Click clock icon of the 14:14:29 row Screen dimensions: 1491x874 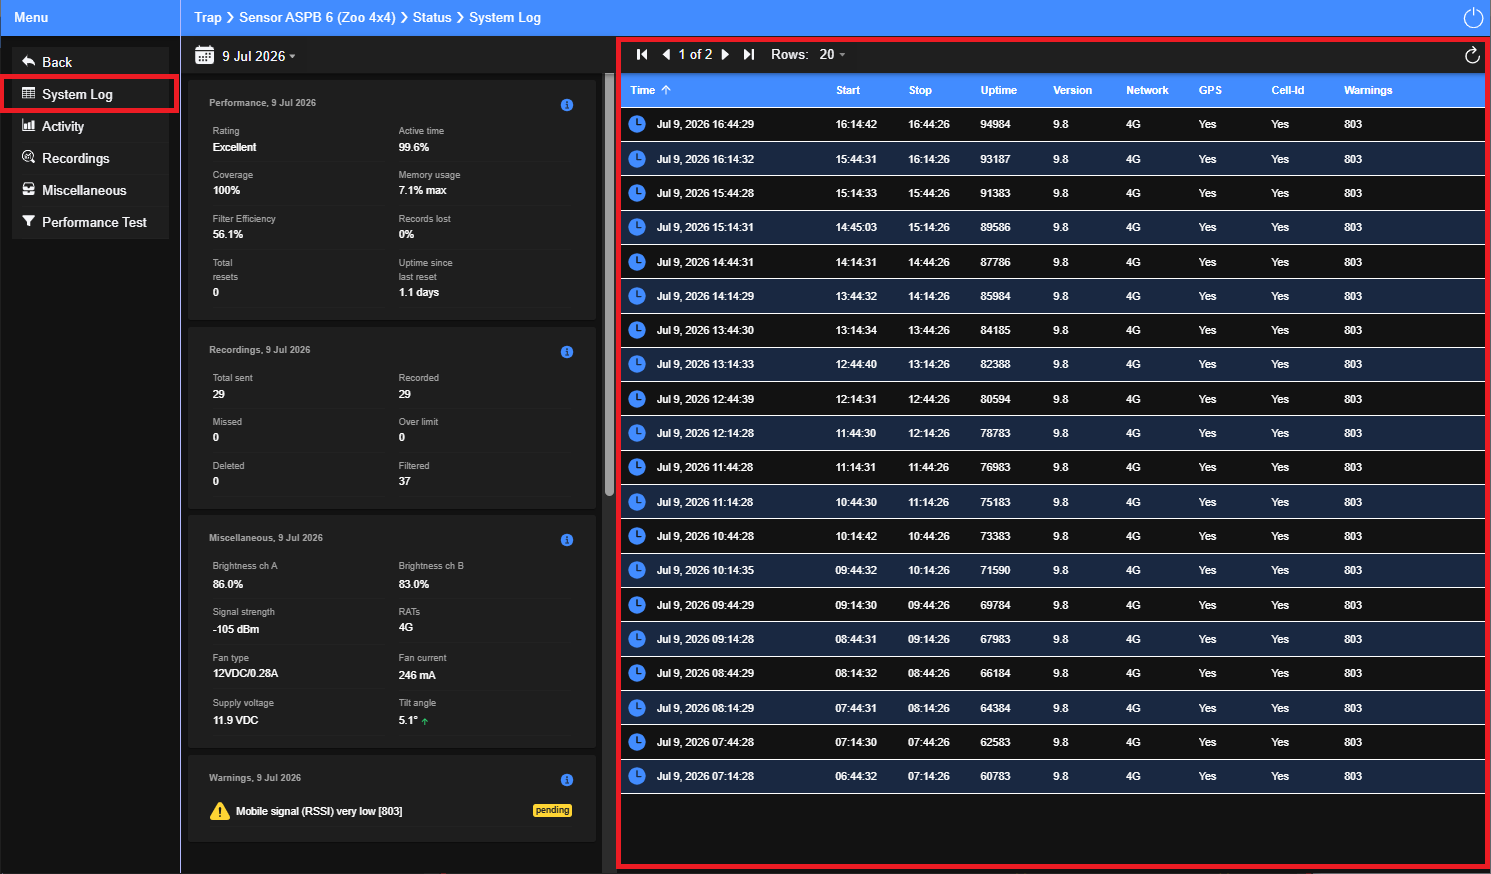click(x=637, y=295)
